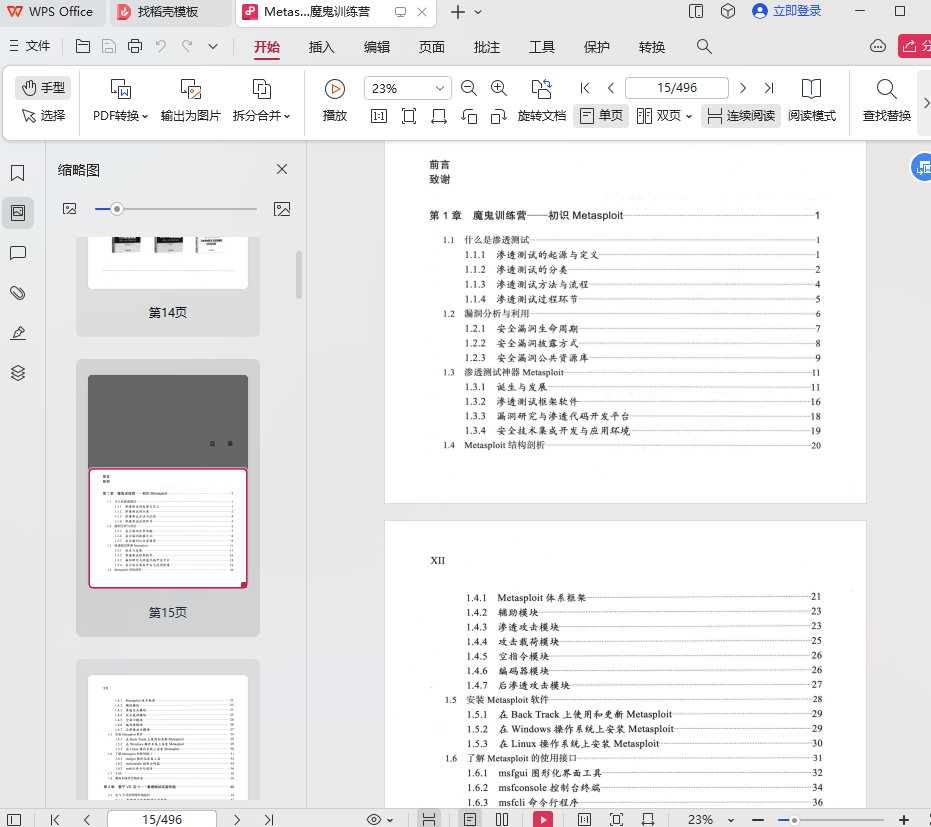Zoom in using the magnifier plus icon
Viewport: 931px width, 827px height.
click(x=499, y=88)
